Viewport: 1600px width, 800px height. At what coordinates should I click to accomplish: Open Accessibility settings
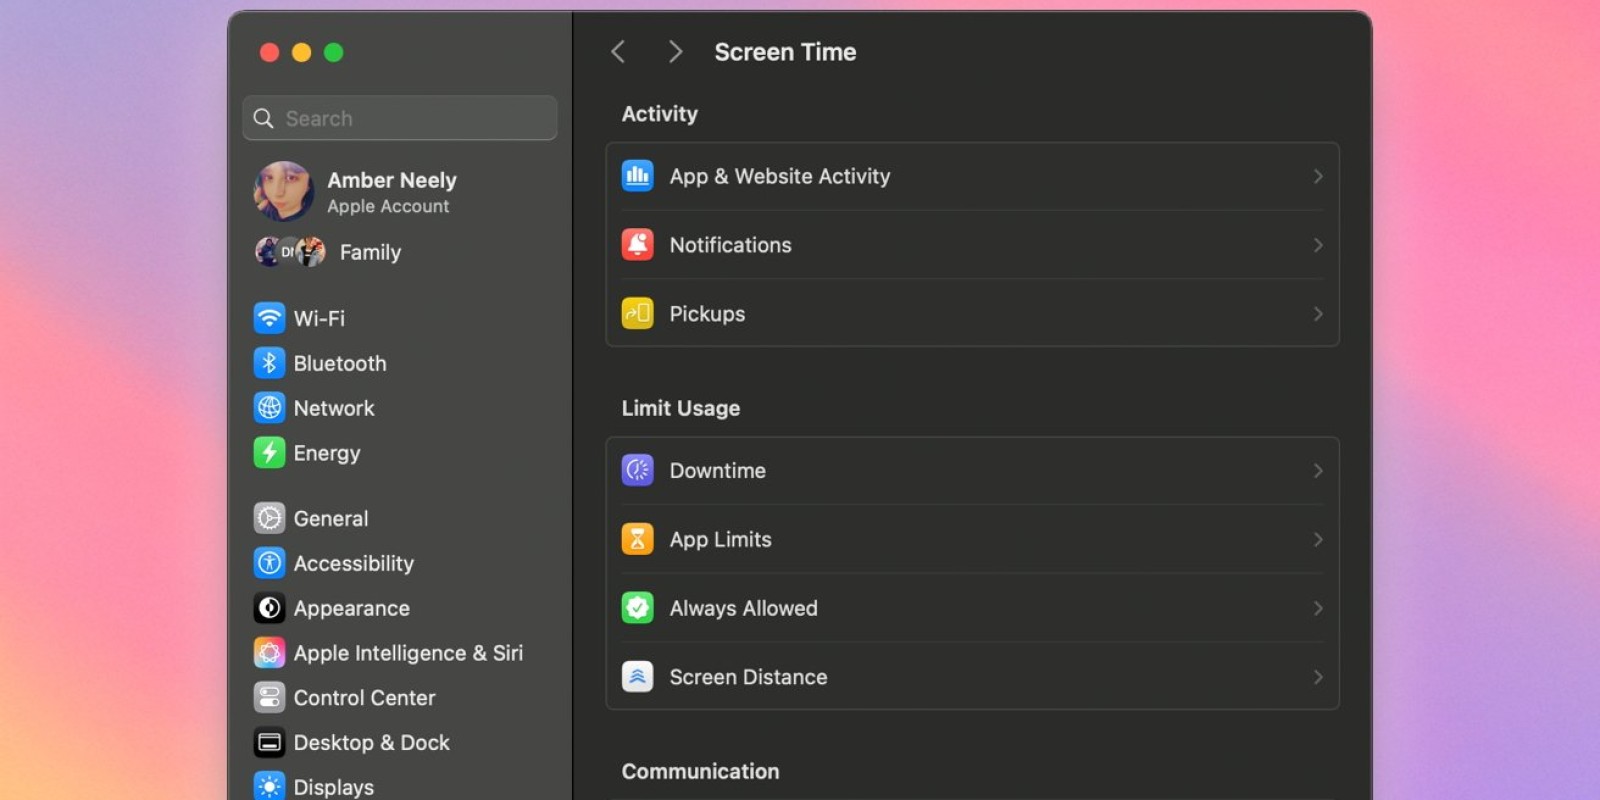pyautogui.click(x=400, y=563)
